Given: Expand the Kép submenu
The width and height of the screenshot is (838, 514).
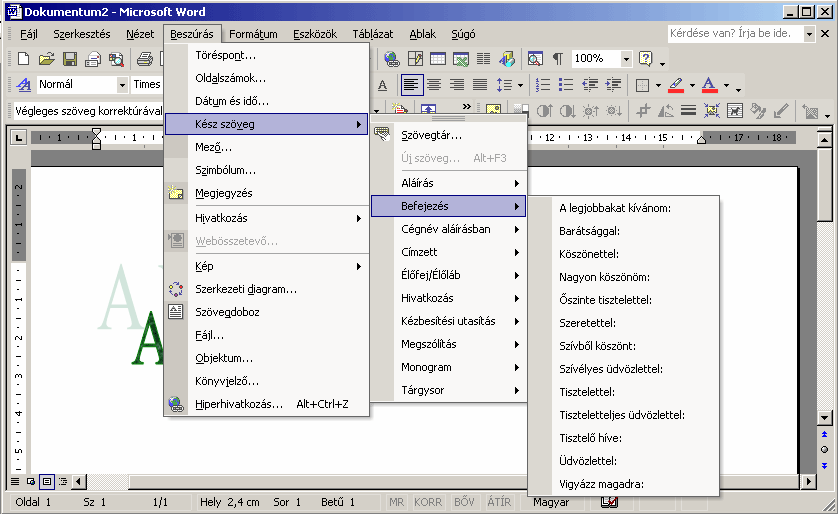Looking at the screenshot, I should pyautogui.click(x=267, y=266).
